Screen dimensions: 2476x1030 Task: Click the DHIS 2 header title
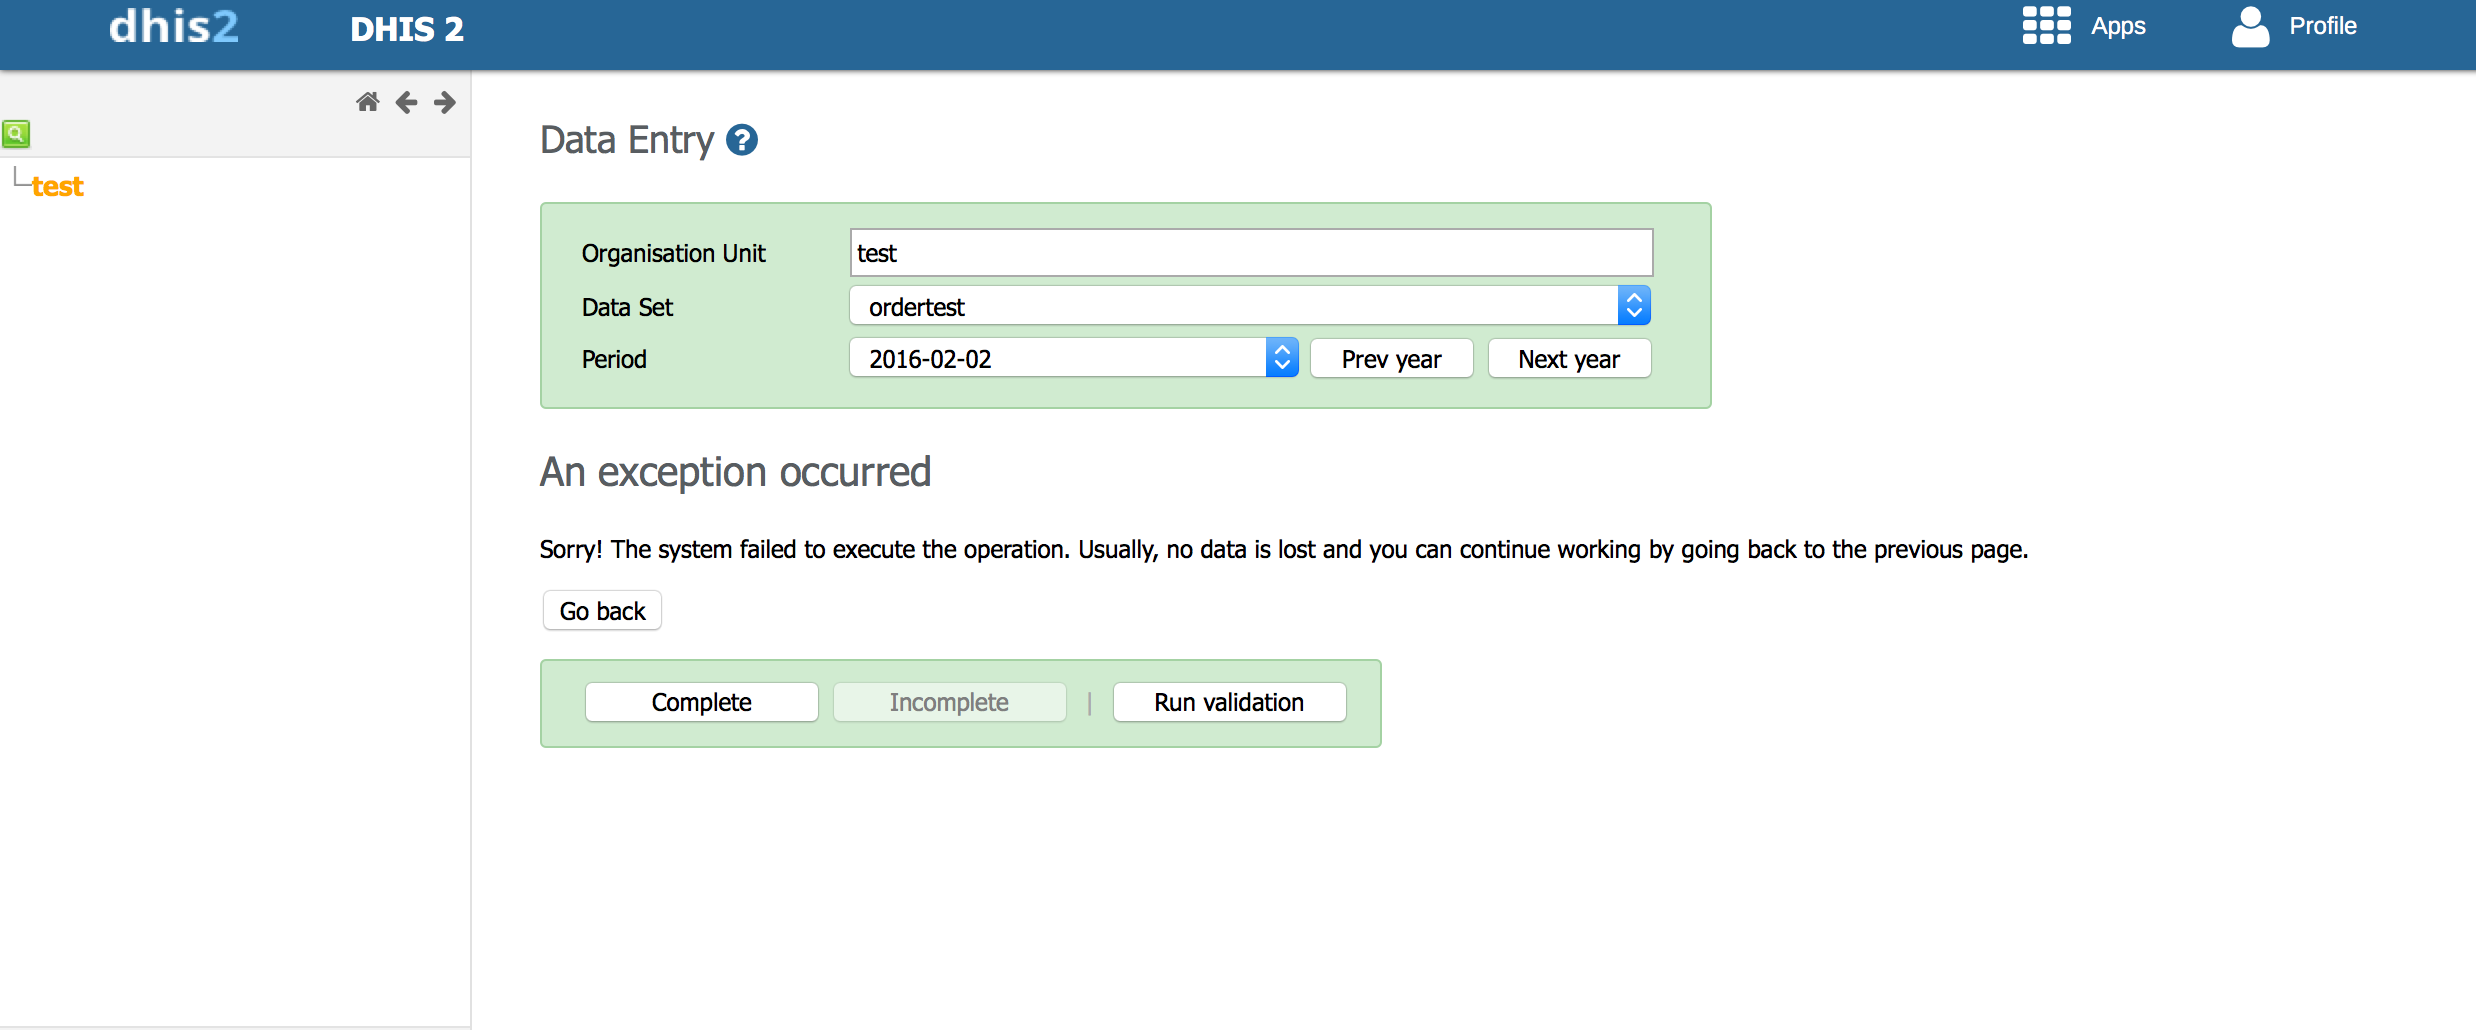[407, 29]
